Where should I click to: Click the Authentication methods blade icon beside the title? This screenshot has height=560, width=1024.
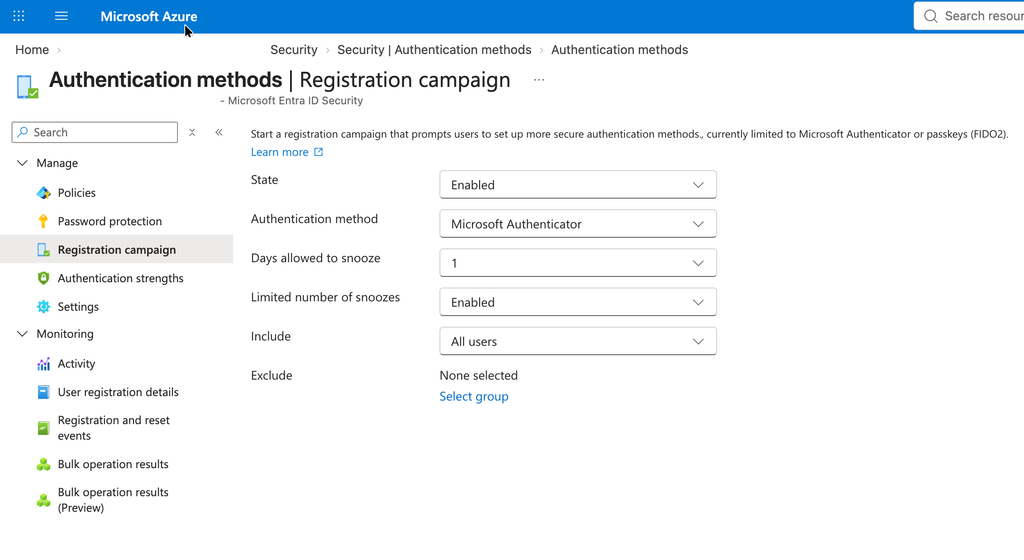27,87
